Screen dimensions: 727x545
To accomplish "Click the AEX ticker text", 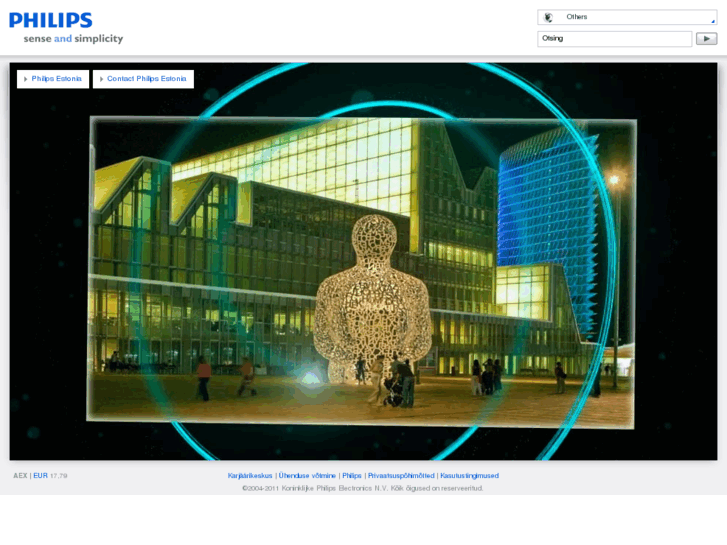I will (x=20, y=475).
